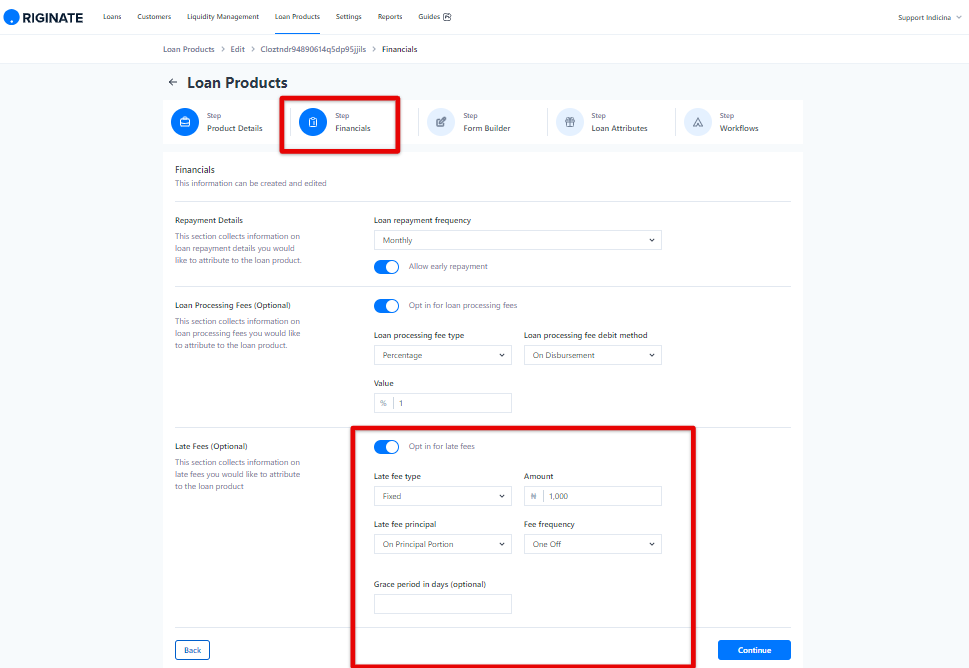The image size is (969, 668).
Task: Open the Loan repayment frequency dropdown
Action: coord(517,240)
